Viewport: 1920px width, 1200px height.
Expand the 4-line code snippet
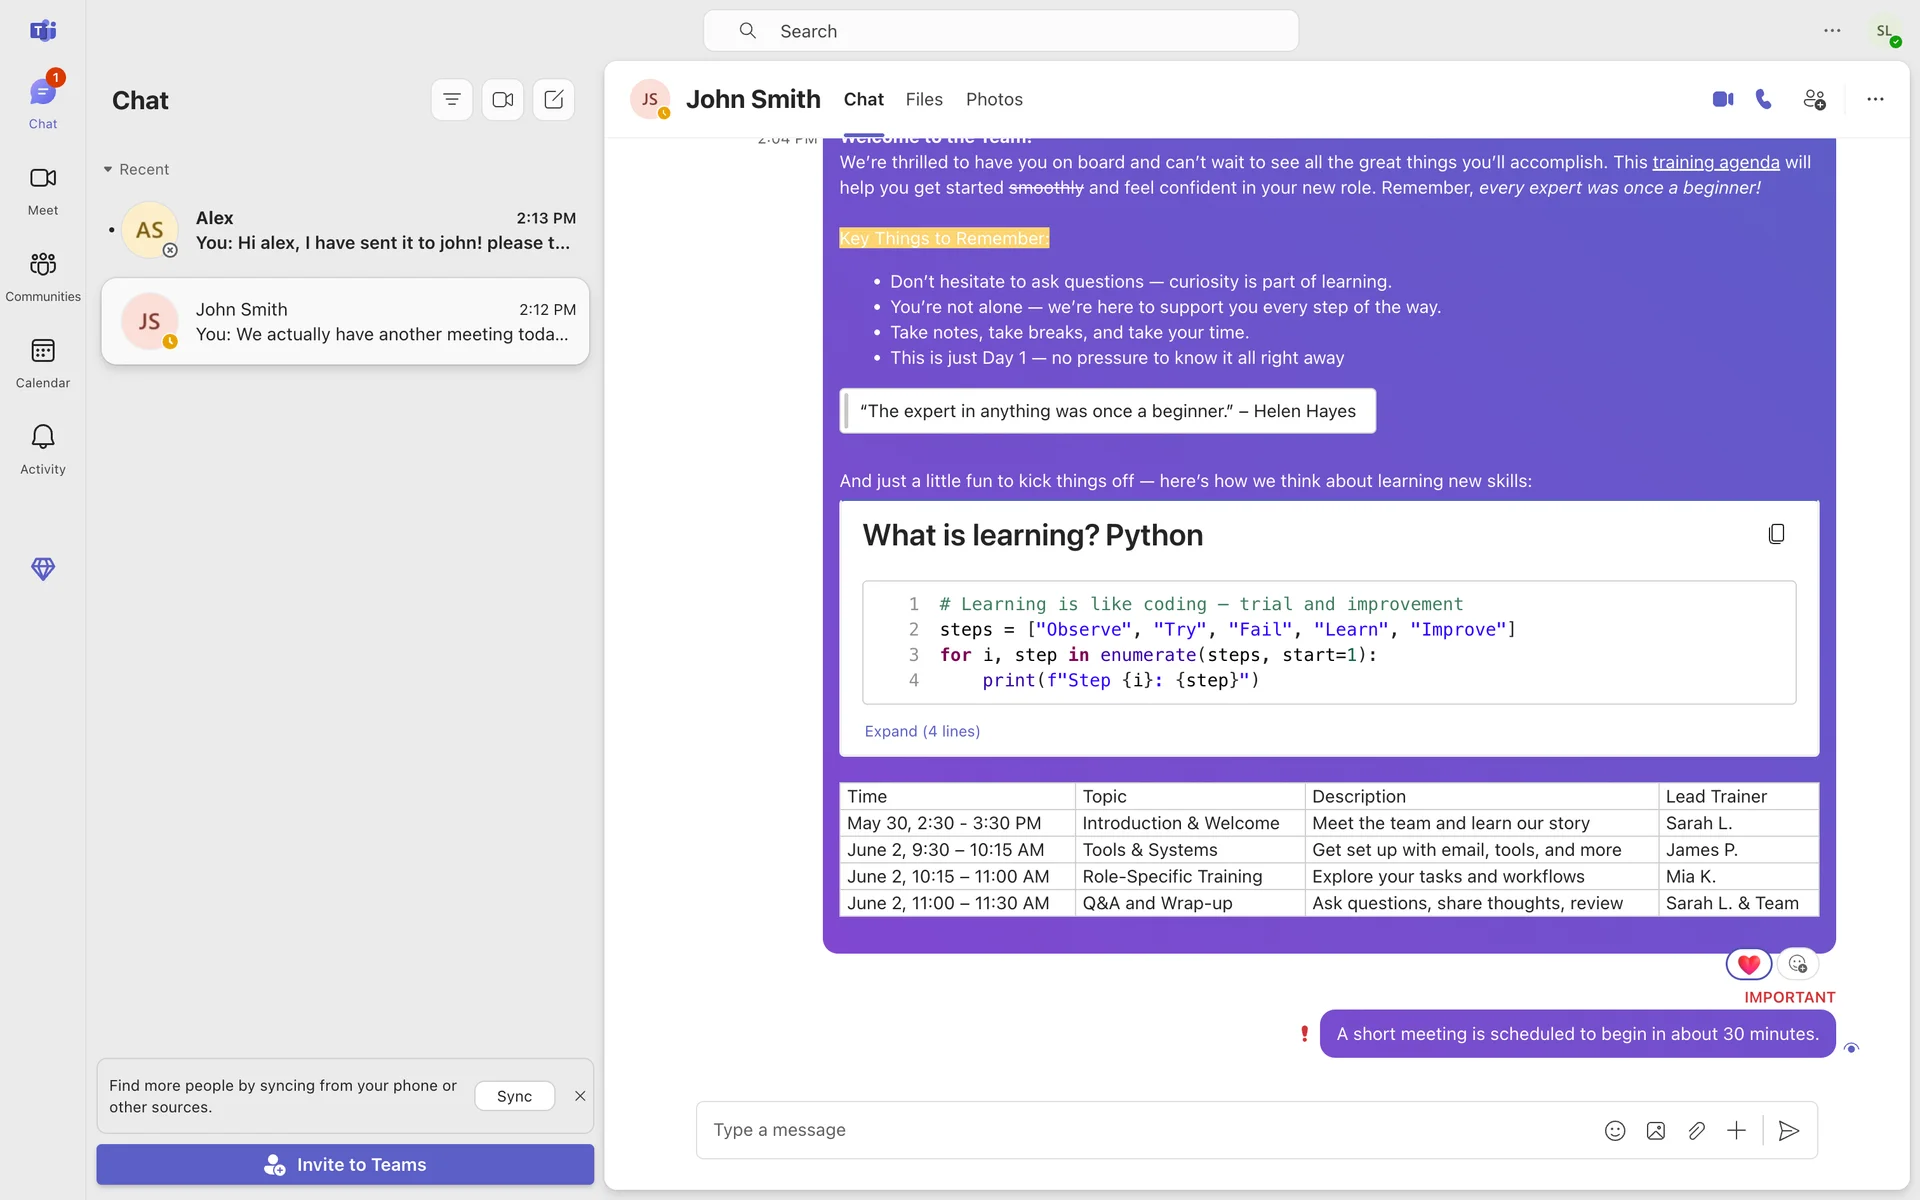click(x=922, y=731)
